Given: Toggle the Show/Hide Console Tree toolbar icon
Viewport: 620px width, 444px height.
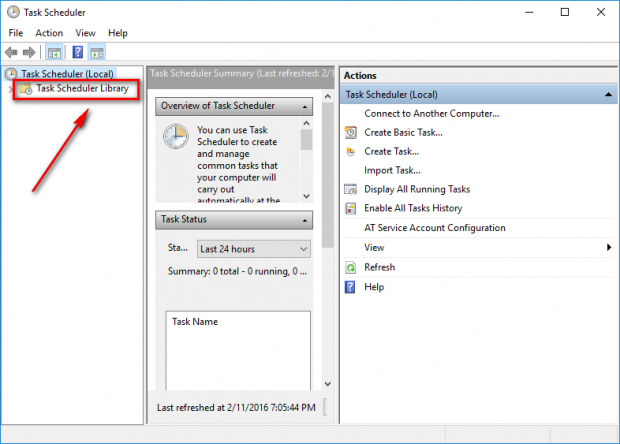Looking at the screenshot, I should coord(54,52).
